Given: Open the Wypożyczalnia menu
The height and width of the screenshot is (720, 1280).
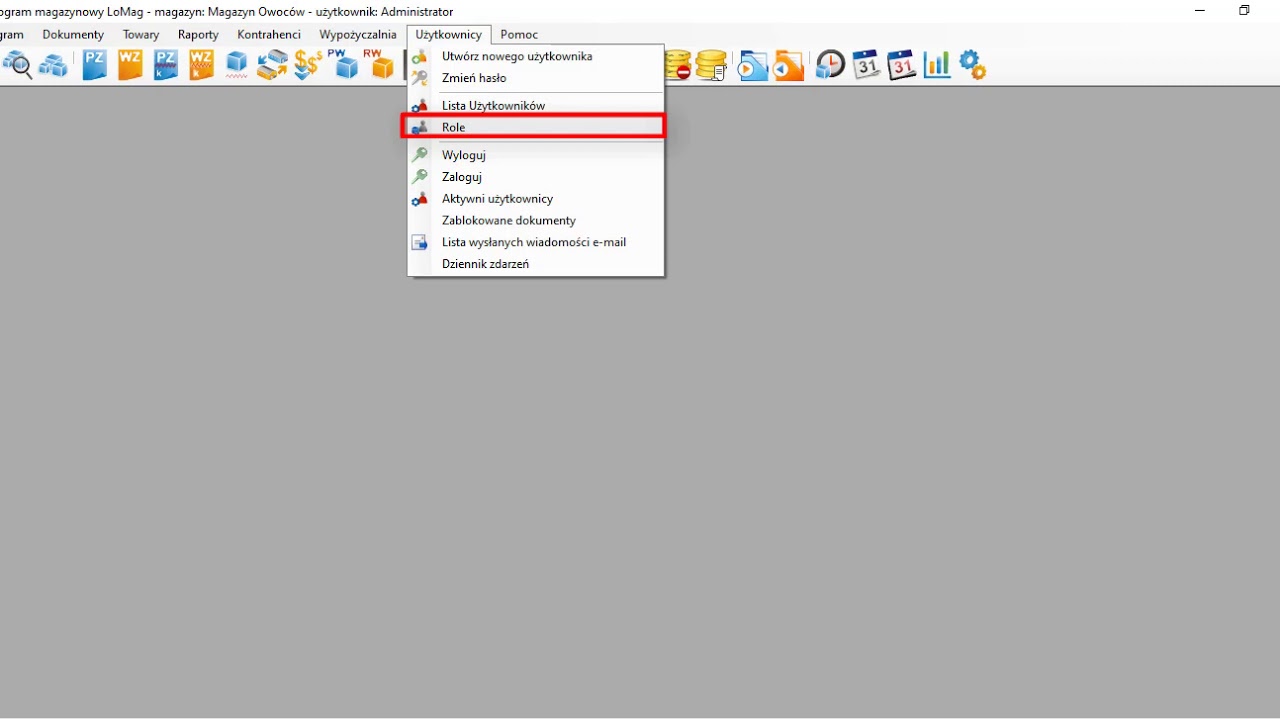Looking at the screenshot, I should [358, 34].
